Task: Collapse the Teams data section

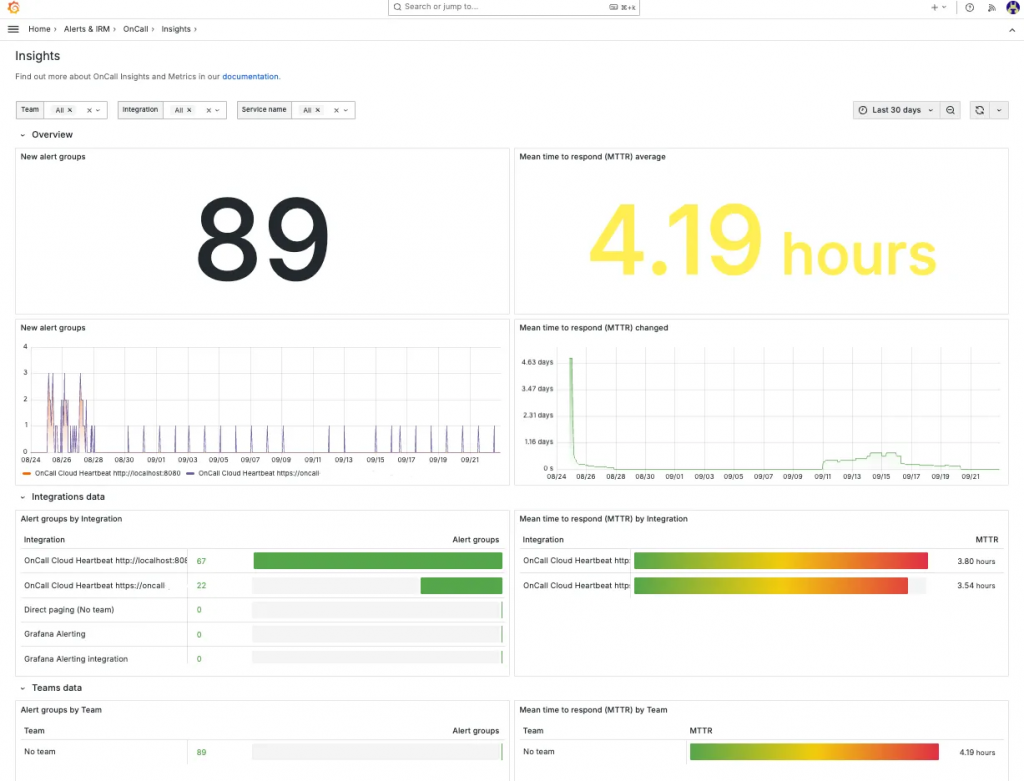Action: tap(23, 688)
